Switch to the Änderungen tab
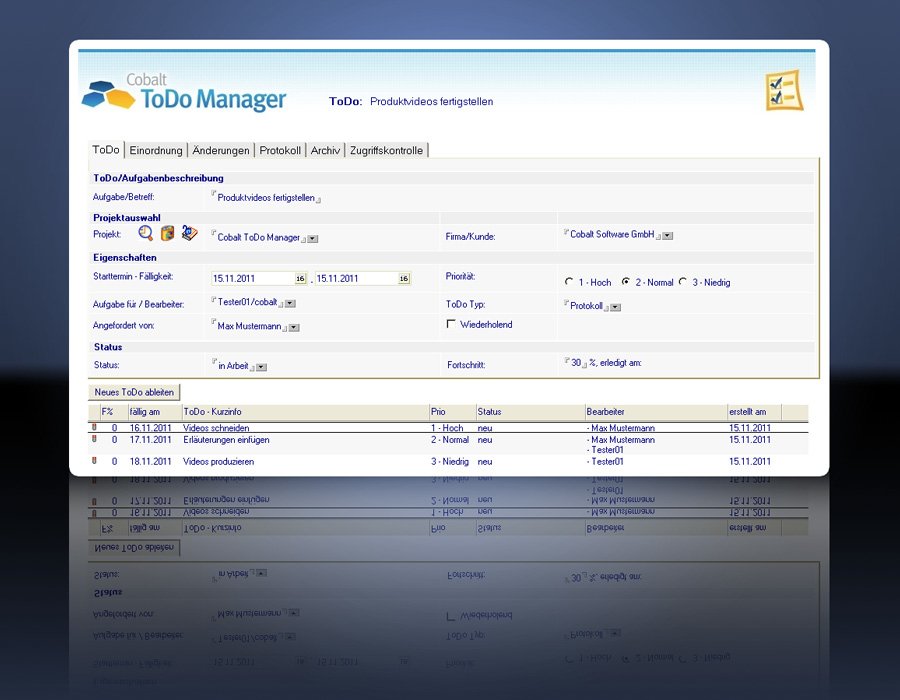900x700 pixels. tap(221, 150)
